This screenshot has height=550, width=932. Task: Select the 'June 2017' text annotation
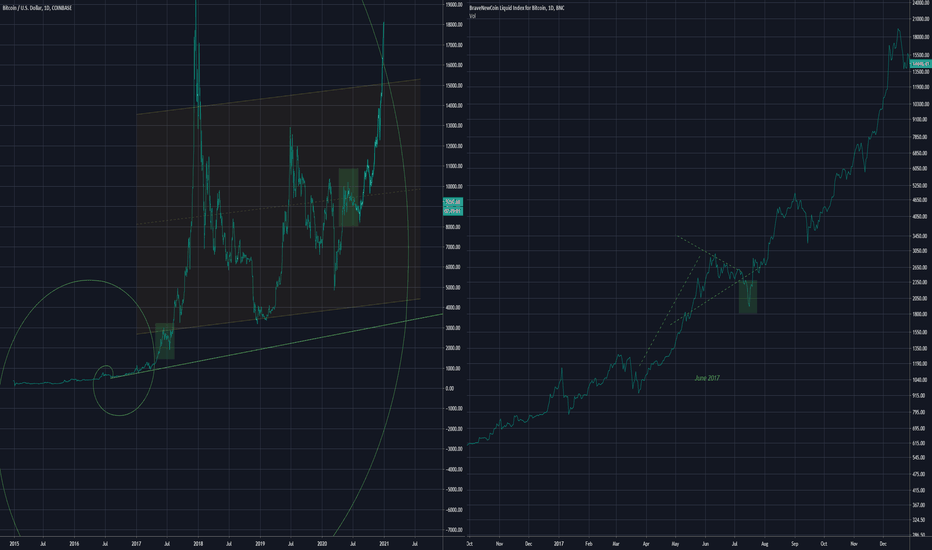(x=707, y=378)
